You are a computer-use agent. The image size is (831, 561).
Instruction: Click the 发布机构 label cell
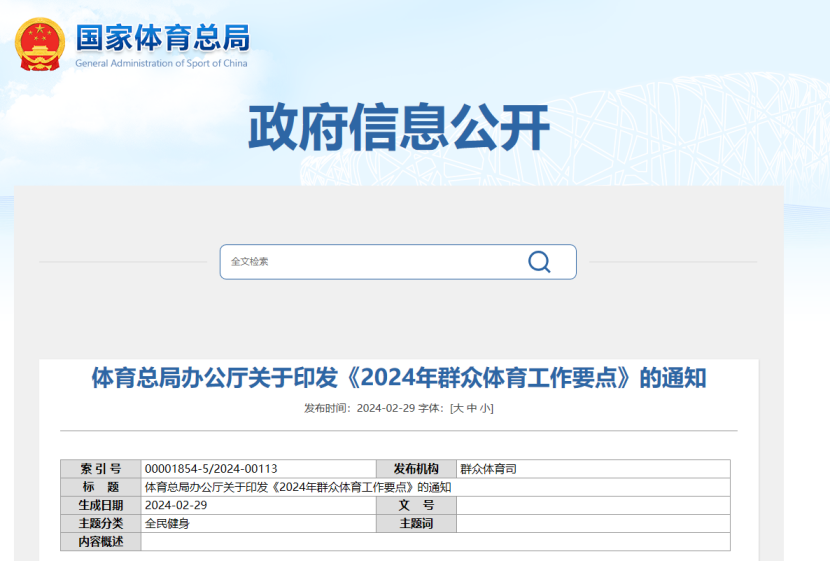tap(416, 469)
